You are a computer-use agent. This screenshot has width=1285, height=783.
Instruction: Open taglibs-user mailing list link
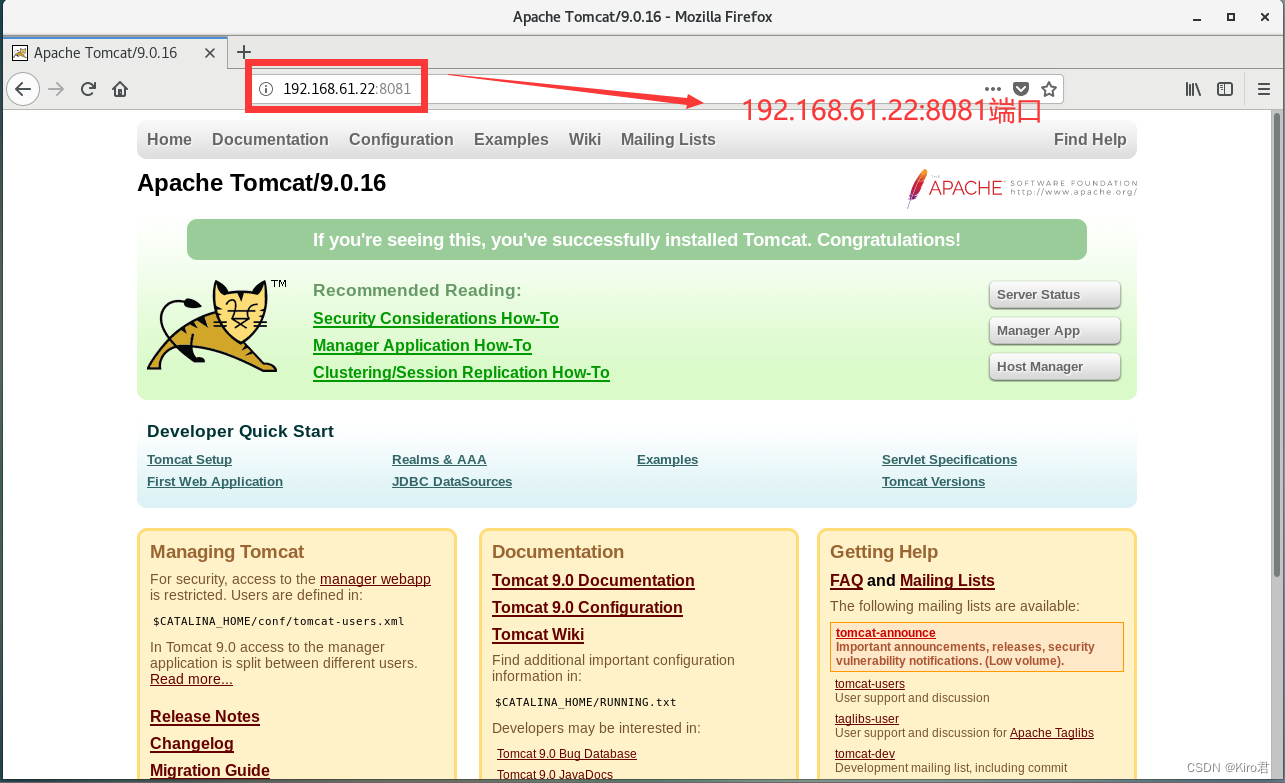point(867,719)
